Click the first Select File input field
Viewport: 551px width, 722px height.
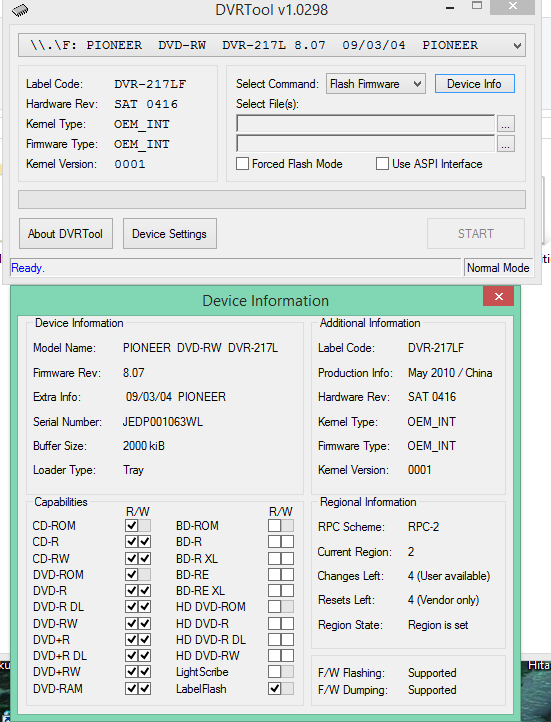[x=365, y=123]
